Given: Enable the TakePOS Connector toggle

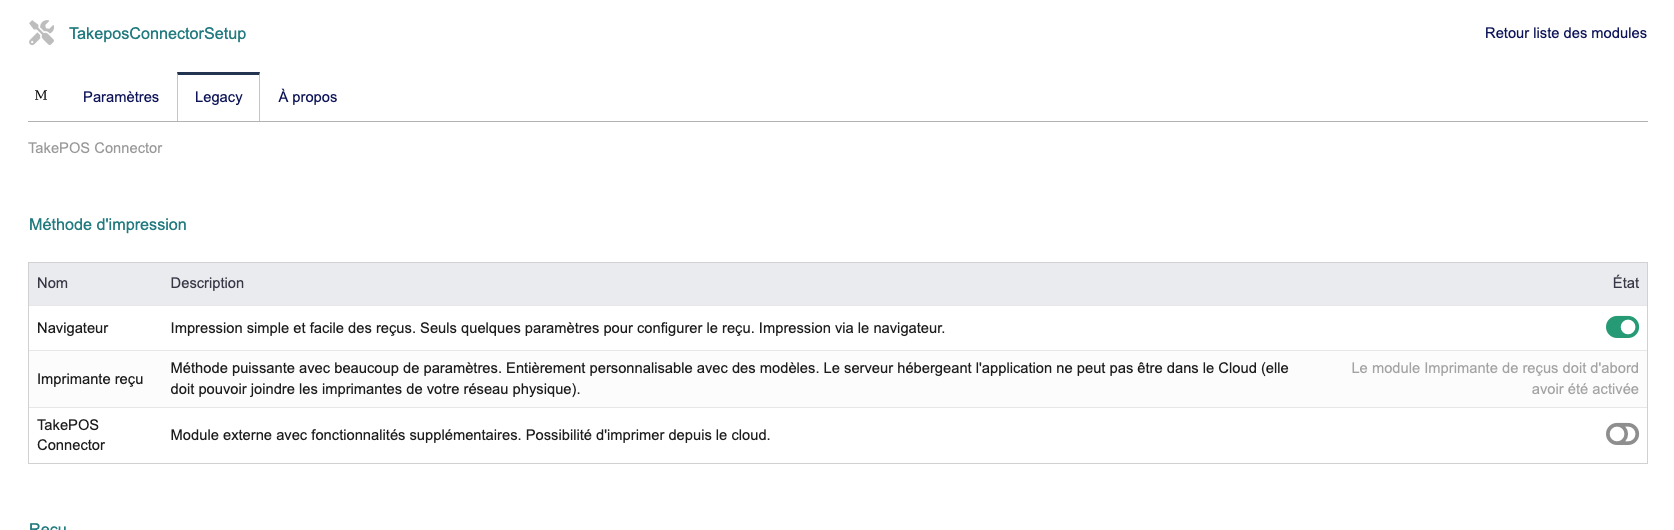Looking at the screenshot, I should [x=1622, y=434].
